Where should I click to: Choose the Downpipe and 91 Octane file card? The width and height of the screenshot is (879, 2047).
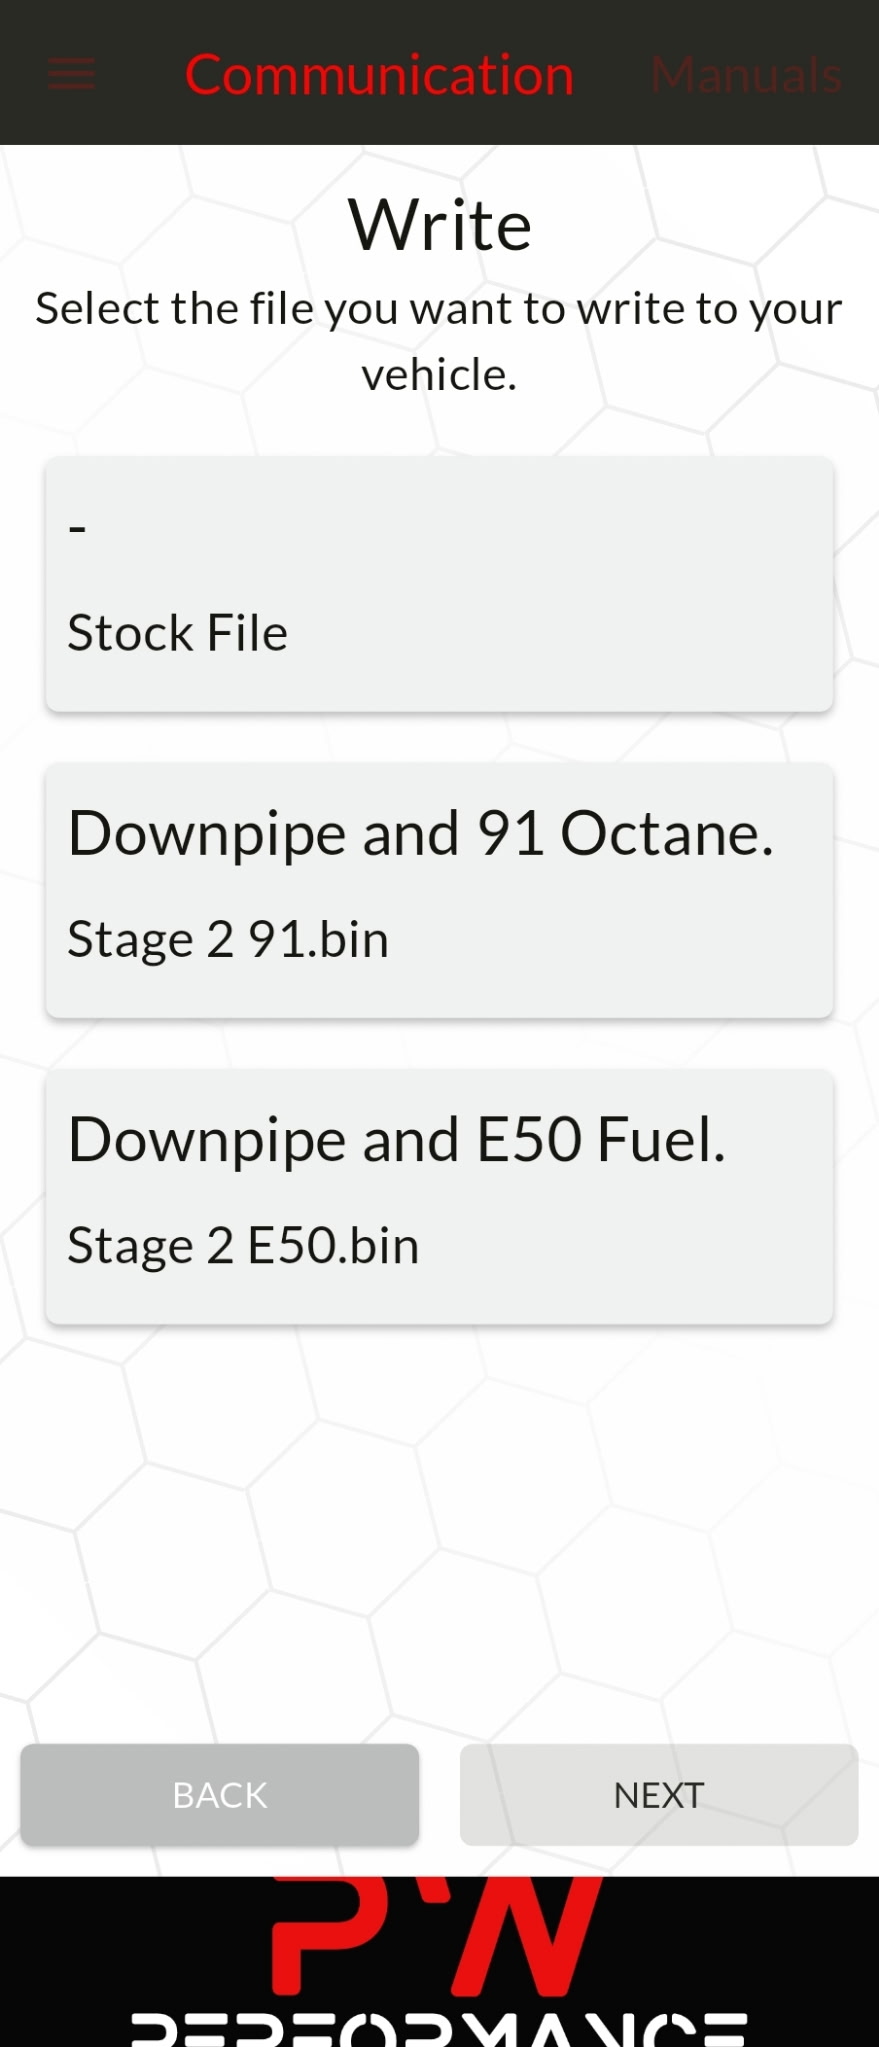coord(439,891)
